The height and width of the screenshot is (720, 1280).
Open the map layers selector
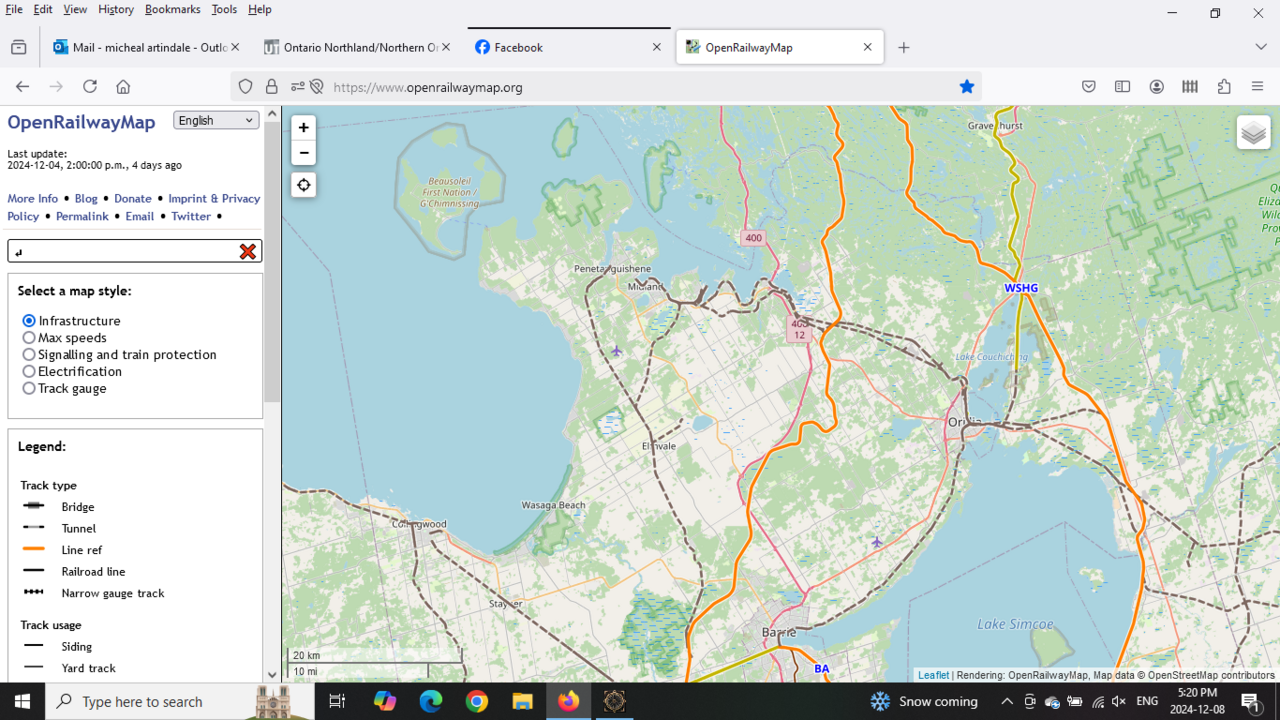(1253, 132)
